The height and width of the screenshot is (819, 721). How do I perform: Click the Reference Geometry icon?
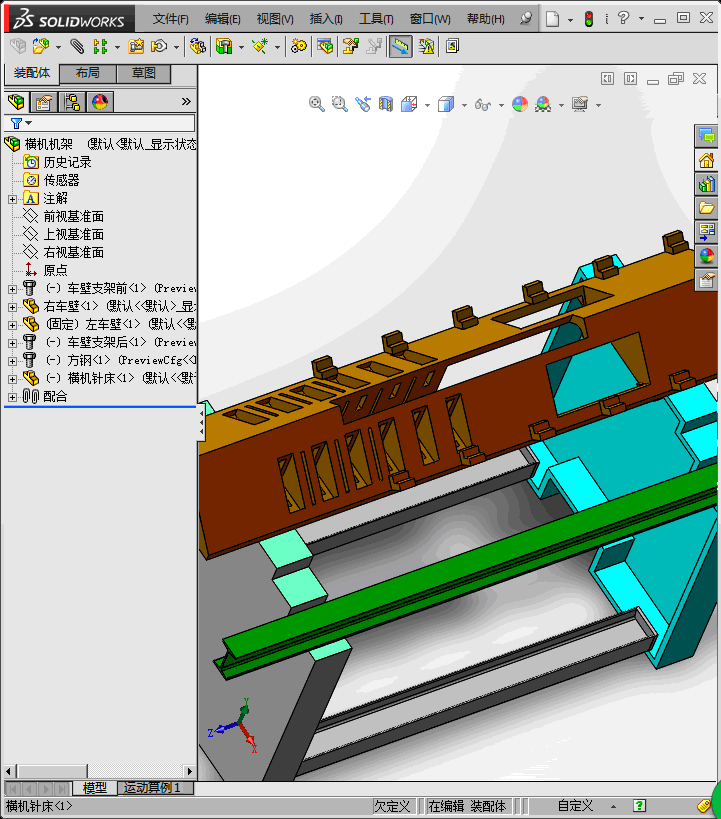260,46
